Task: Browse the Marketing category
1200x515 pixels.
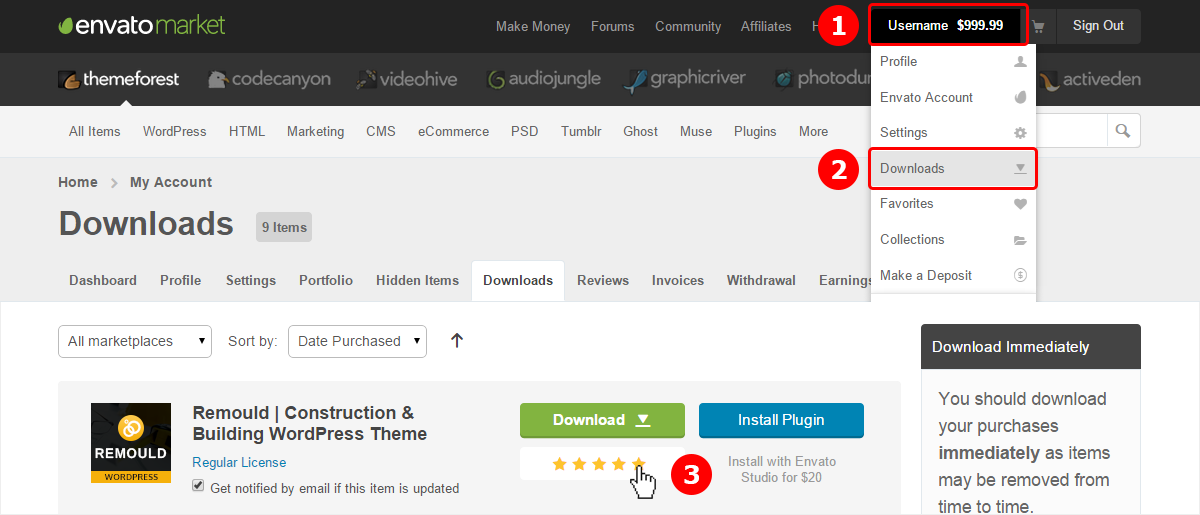Action: tap(315, 131)
